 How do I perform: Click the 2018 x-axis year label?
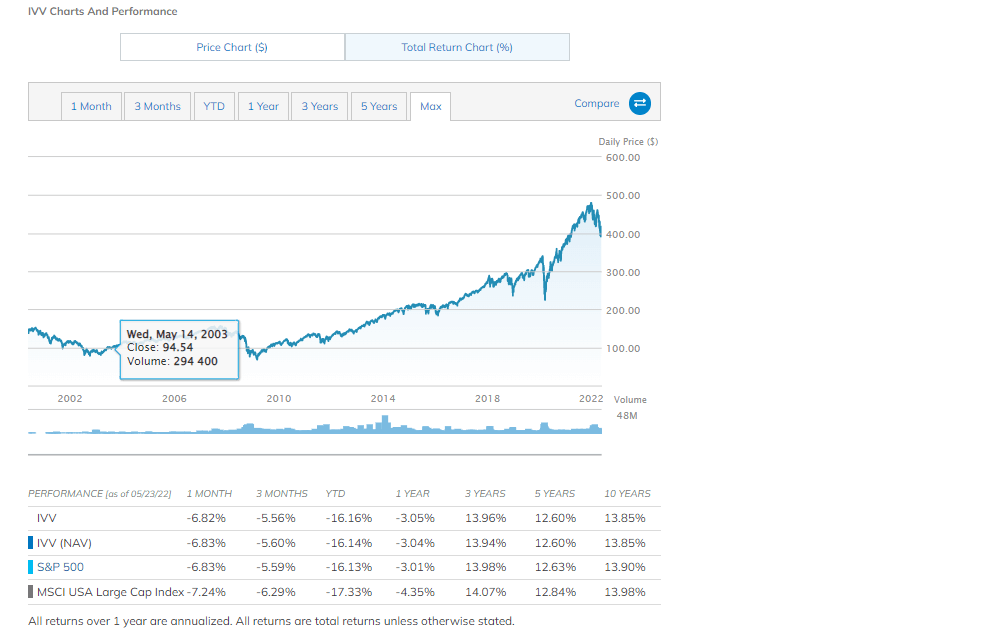487,399
